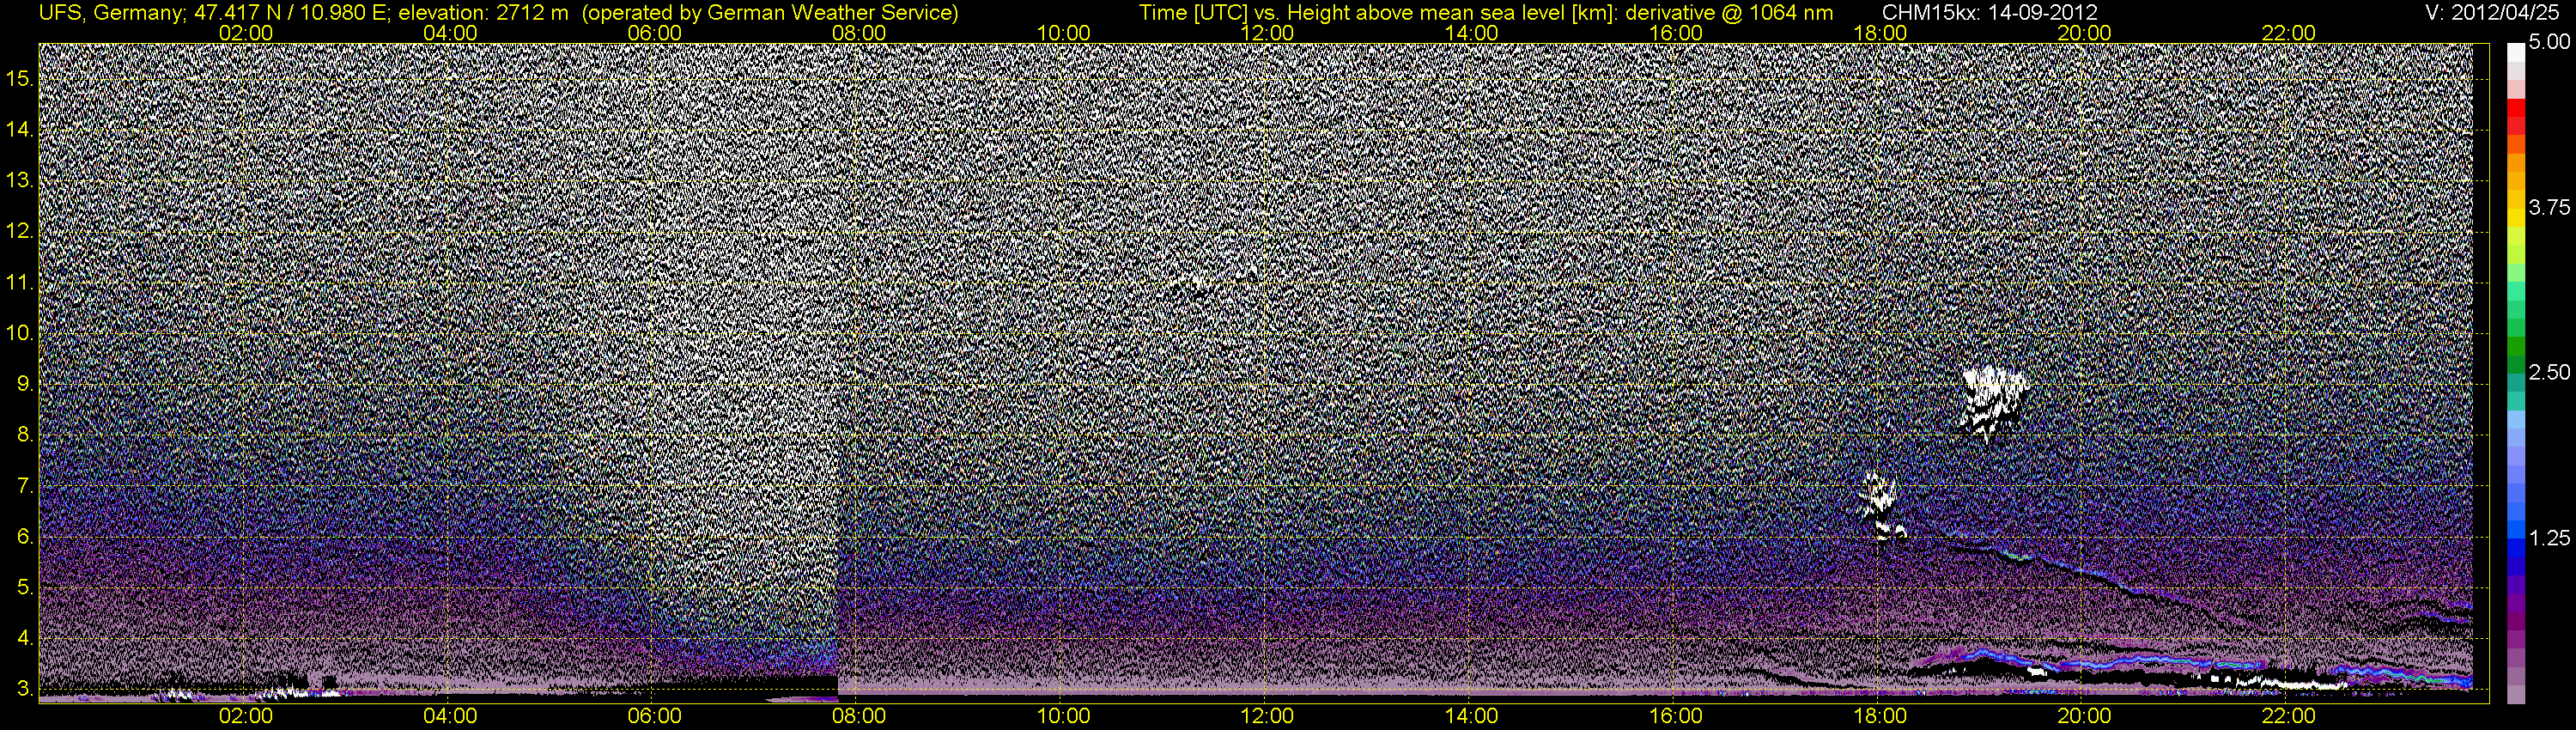
Task: Click the 18:00 label on the top time axis
Action: click(1881, 33)
